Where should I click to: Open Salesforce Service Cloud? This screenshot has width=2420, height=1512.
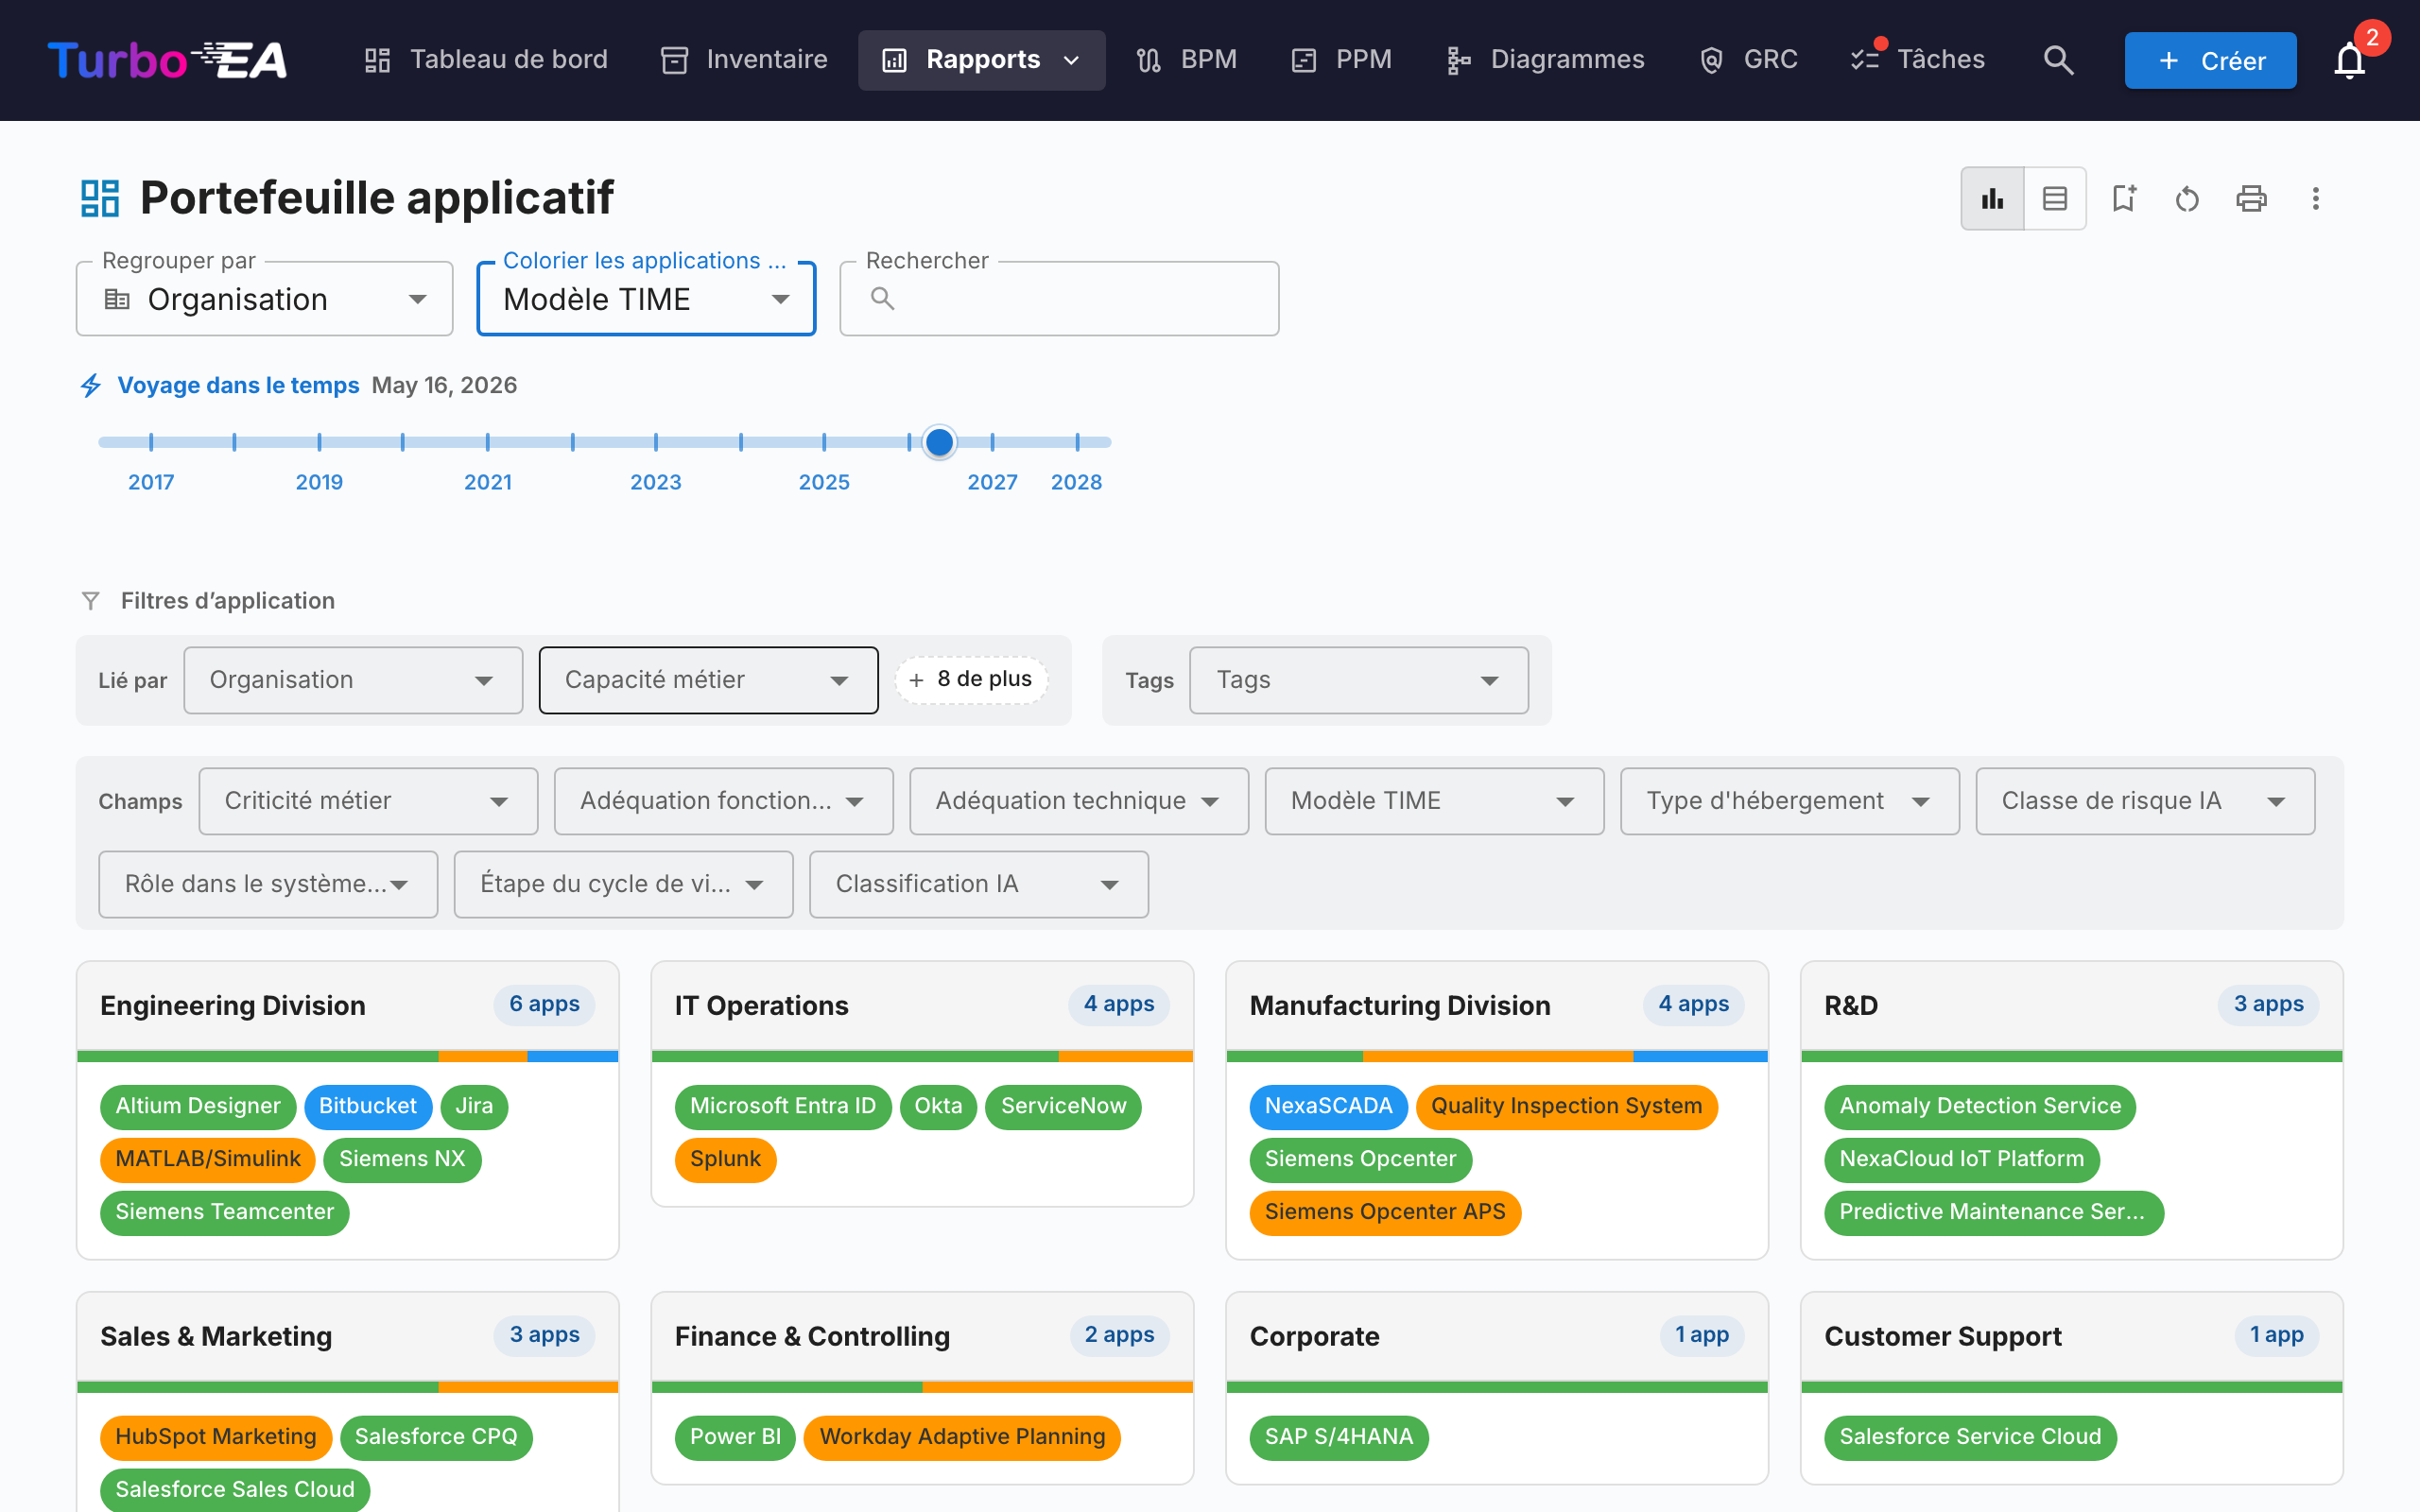point(1970,1437)
